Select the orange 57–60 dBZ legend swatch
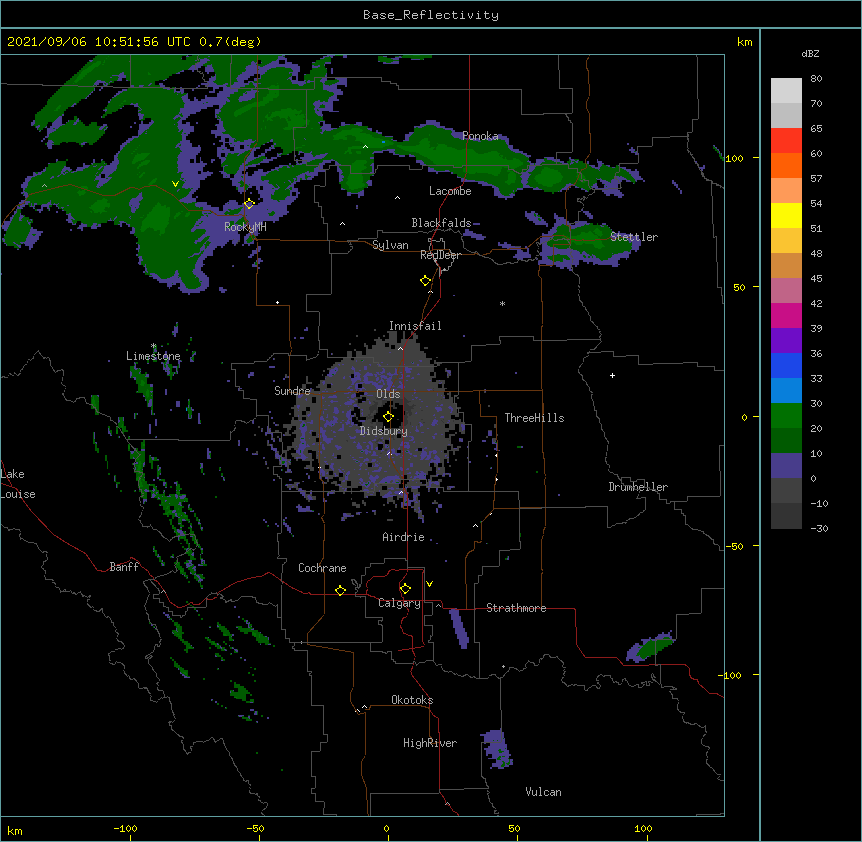Viewport: 862px width, 842px height. [x=786, y=165]
